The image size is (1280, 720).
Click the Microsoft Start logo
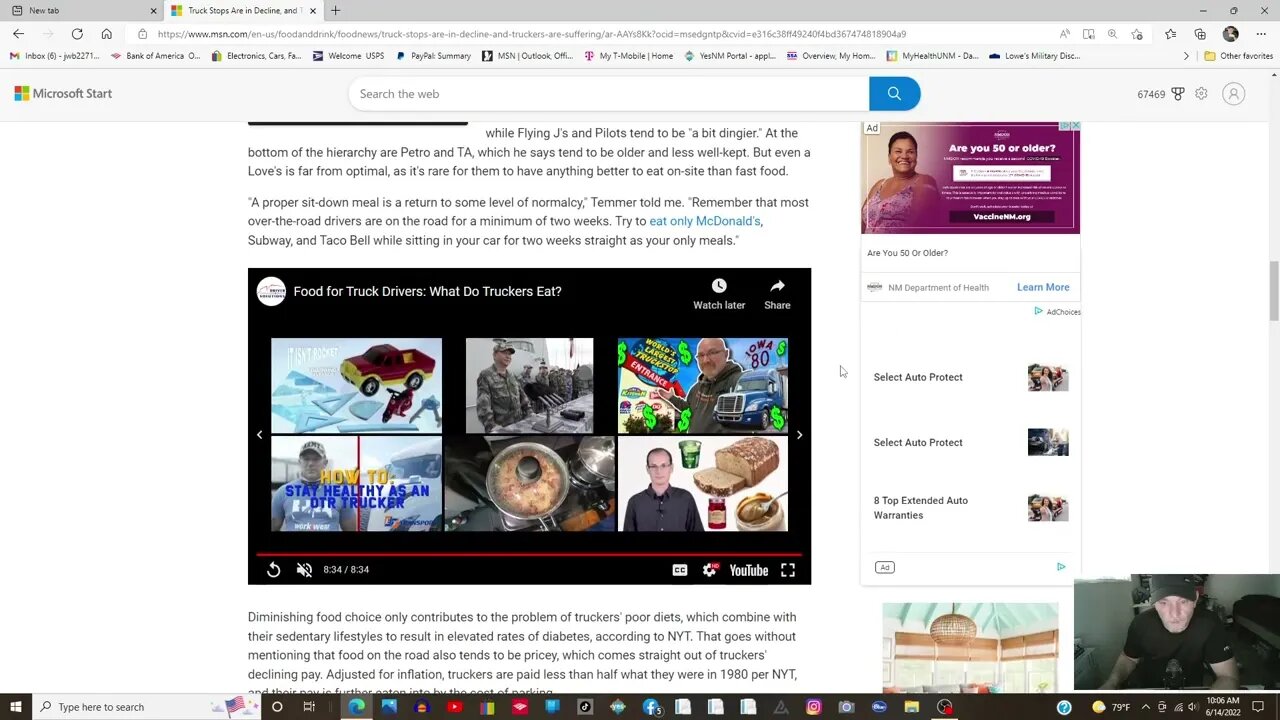pos(63,94)
